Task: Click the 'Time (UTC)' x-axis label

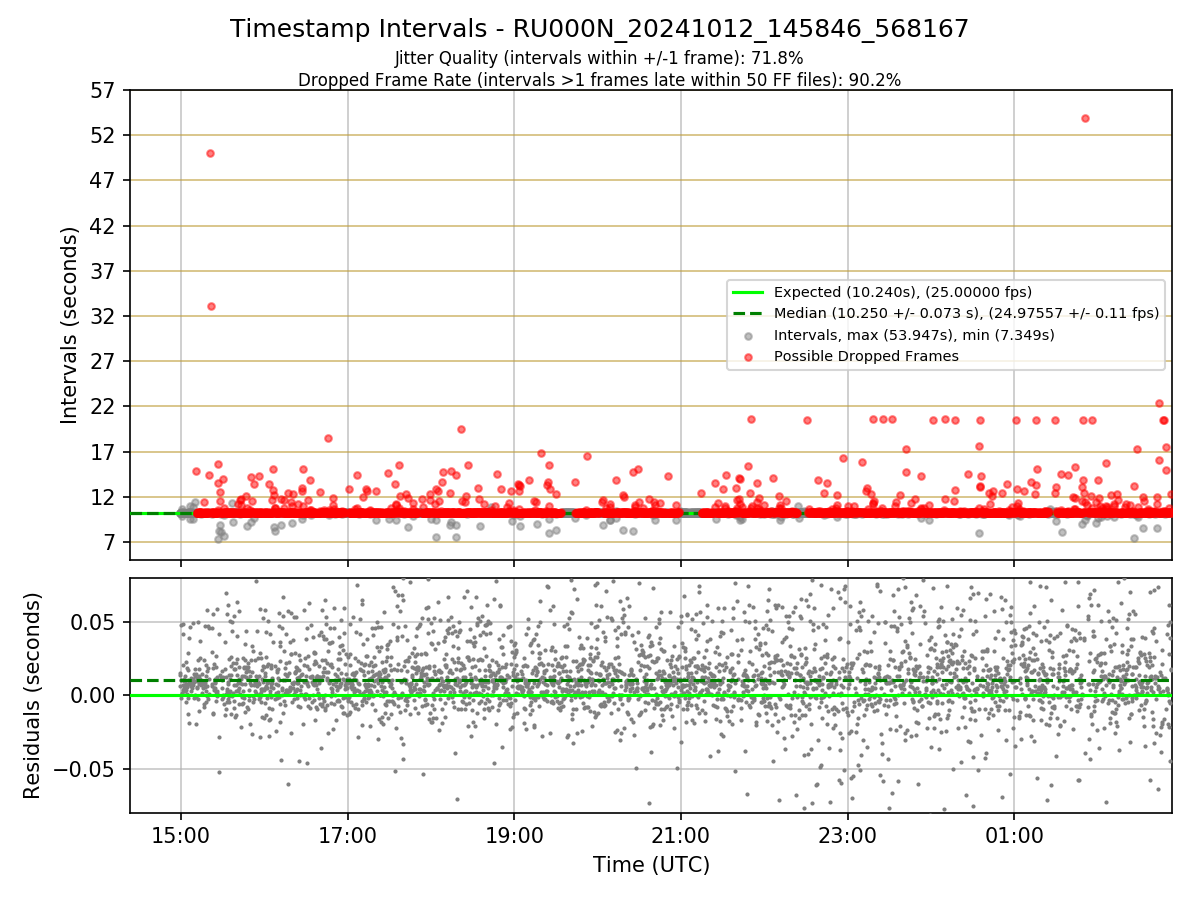Action: (651, 865)
